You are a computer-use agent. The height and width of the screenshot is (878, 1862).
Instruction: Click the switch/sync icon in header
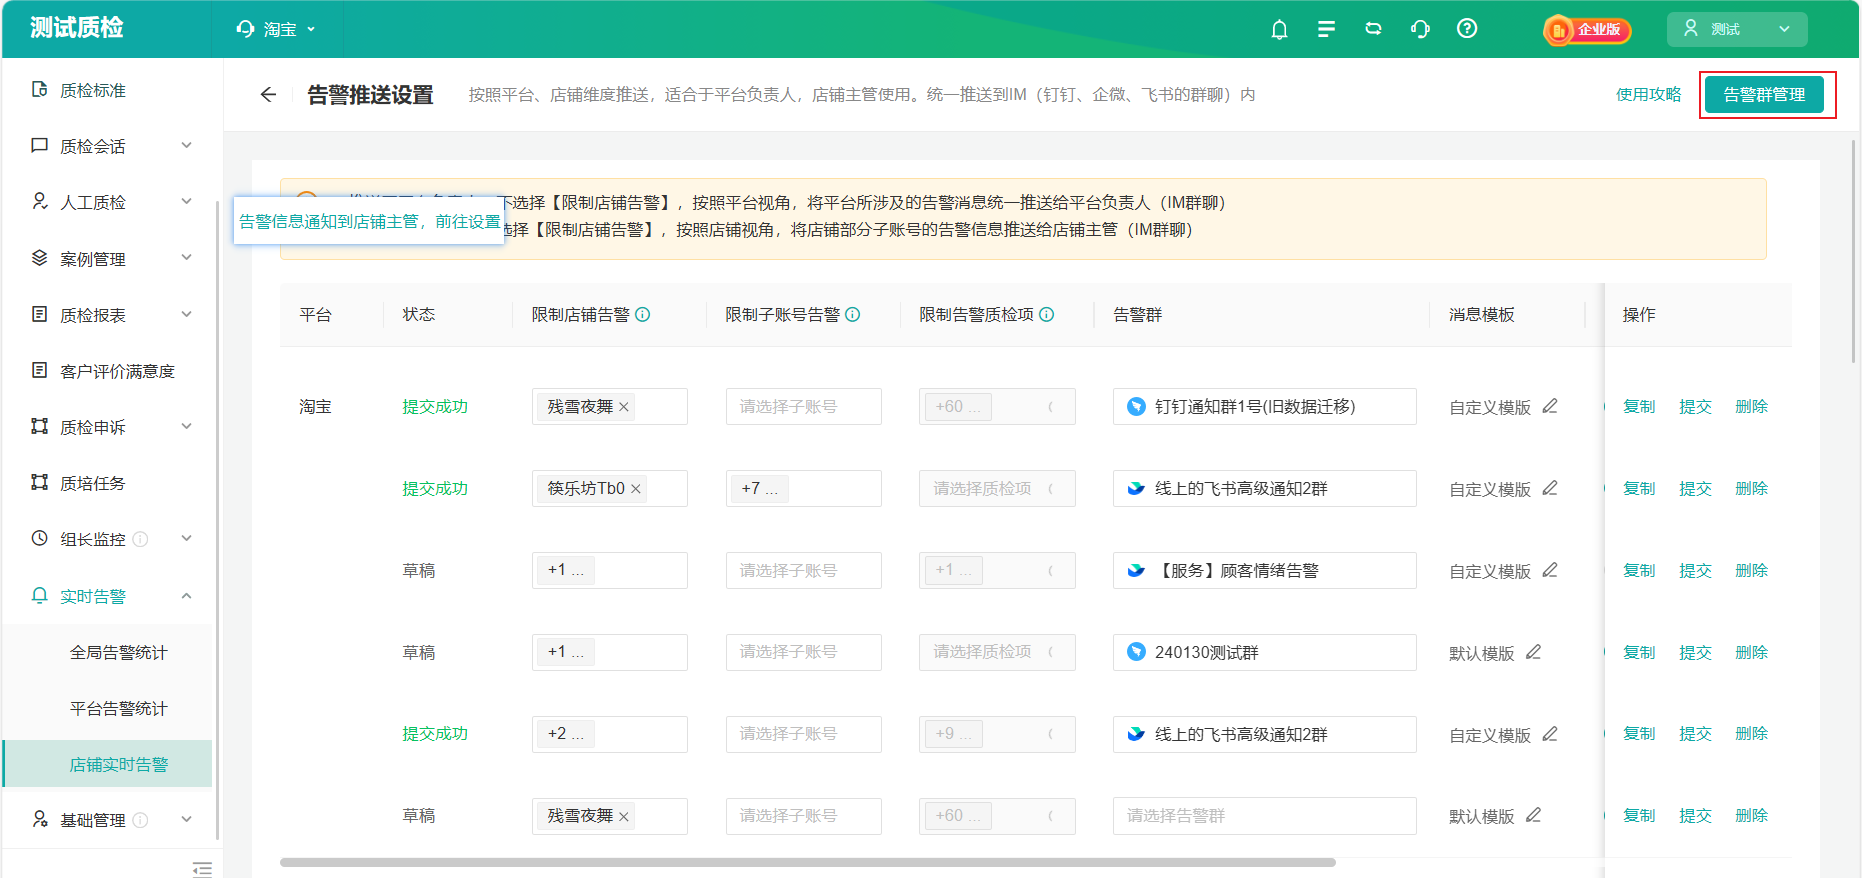click(1373, 29)
